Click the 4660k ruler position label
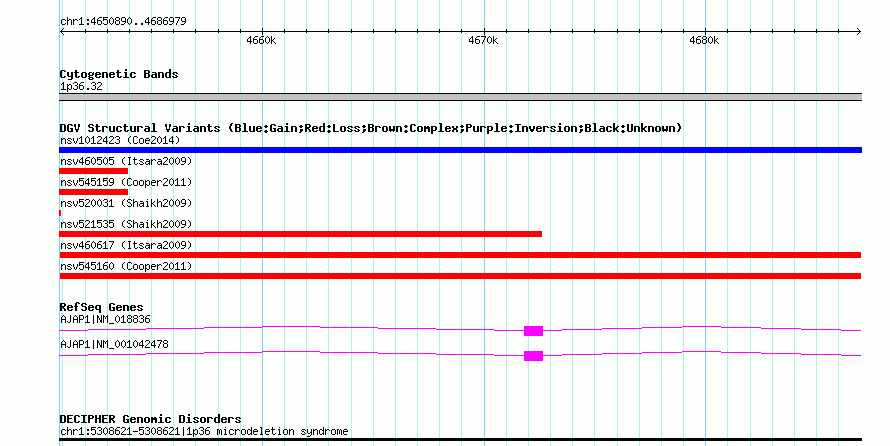Screen dimensions: 890x446 [261, 41]
